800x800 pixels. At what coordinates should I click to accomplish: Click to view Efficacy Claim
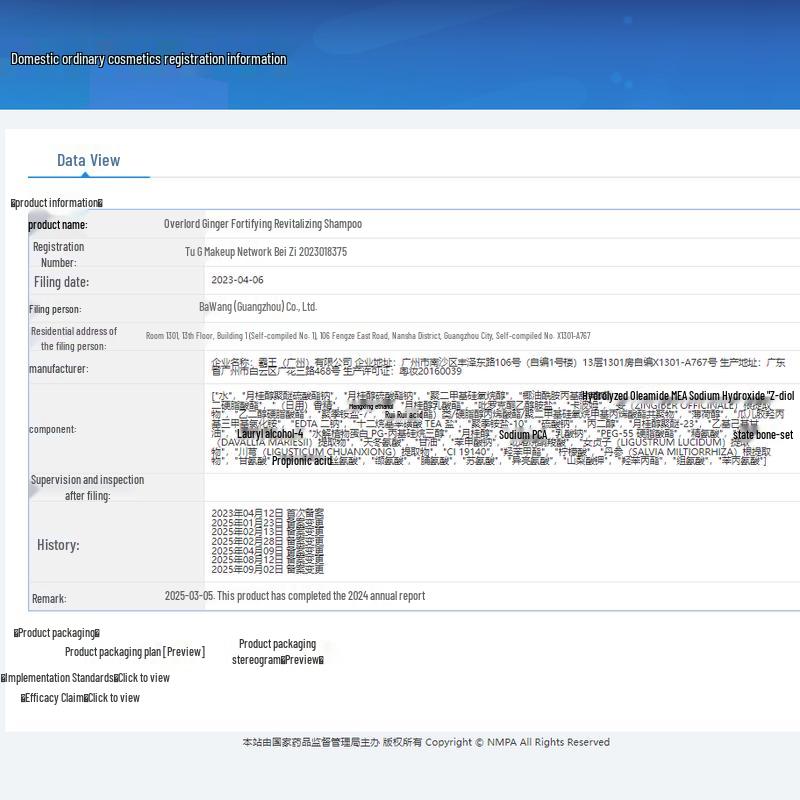(x=113, y=698)
